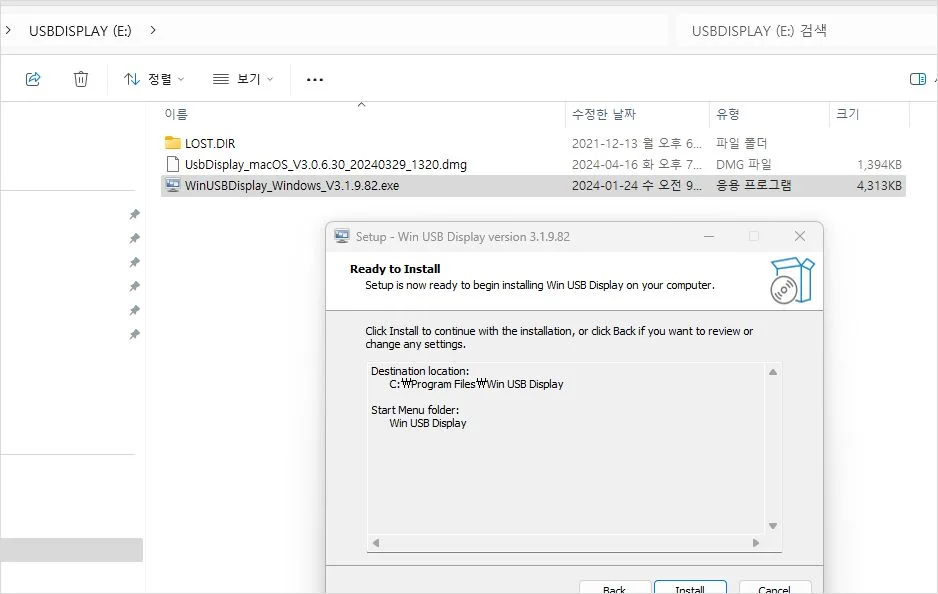This screenshot has height=594, width=938.
Task: Click the ascending sort caret above 이름 column
Action: coord(361,103)
